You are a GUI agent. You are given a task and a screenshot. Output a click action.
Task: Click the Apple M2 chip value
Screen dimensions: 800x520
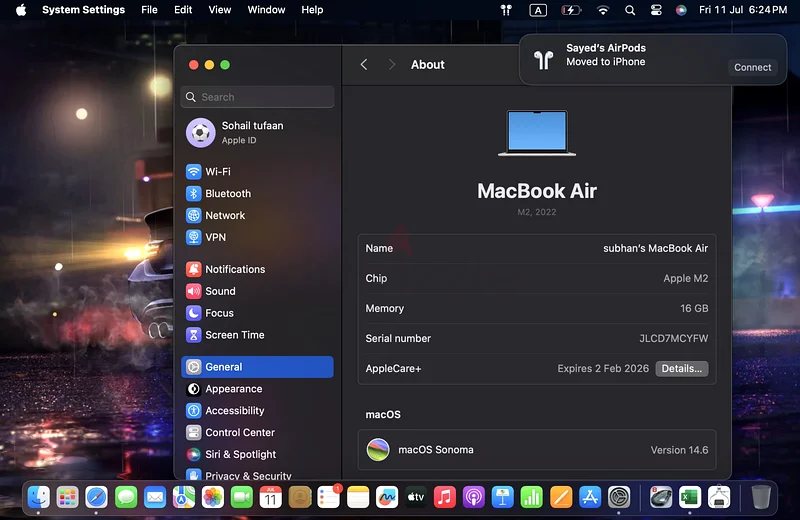click(x=685, y=279)
